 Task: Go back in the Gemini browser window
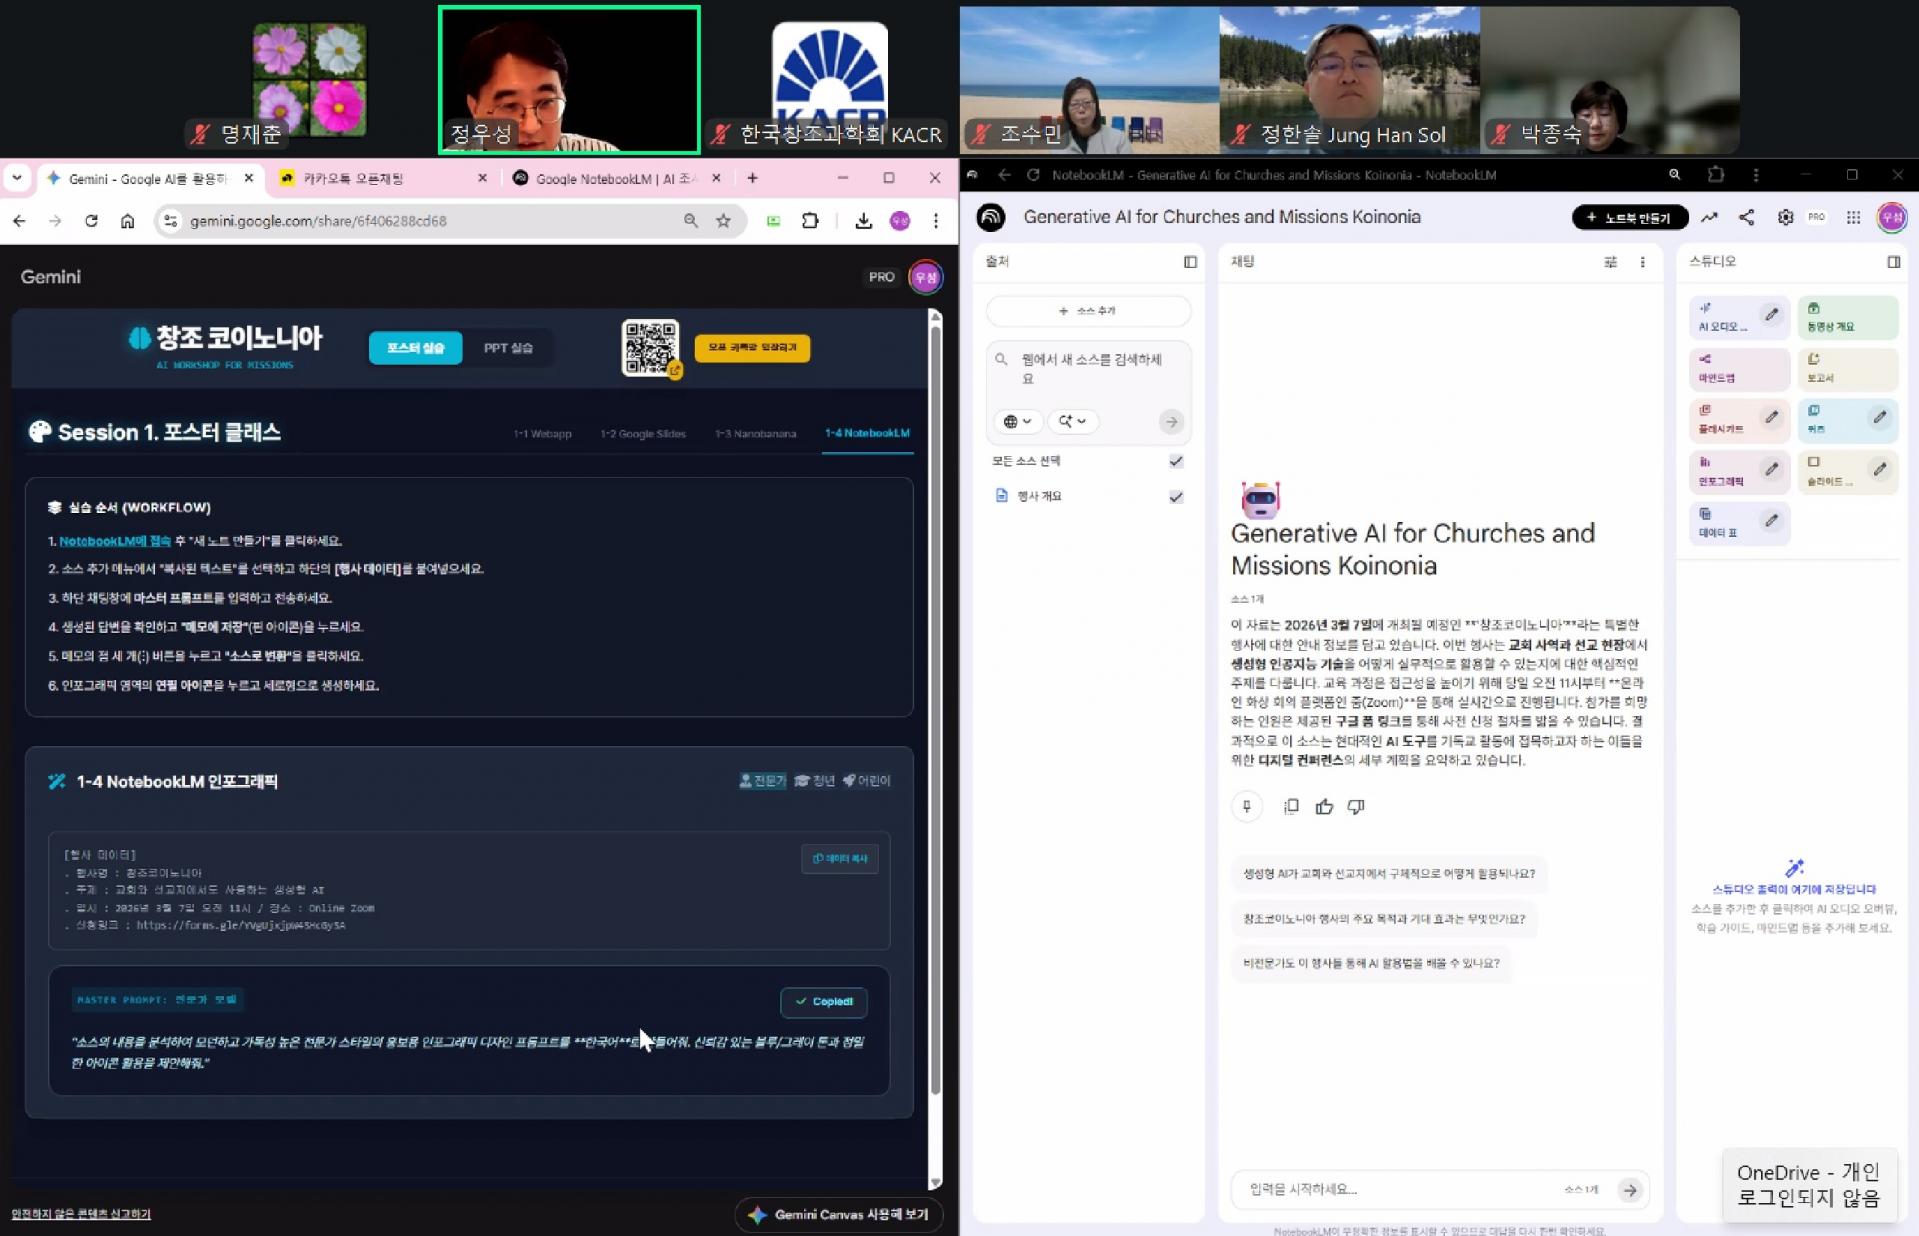pos(20,221)
